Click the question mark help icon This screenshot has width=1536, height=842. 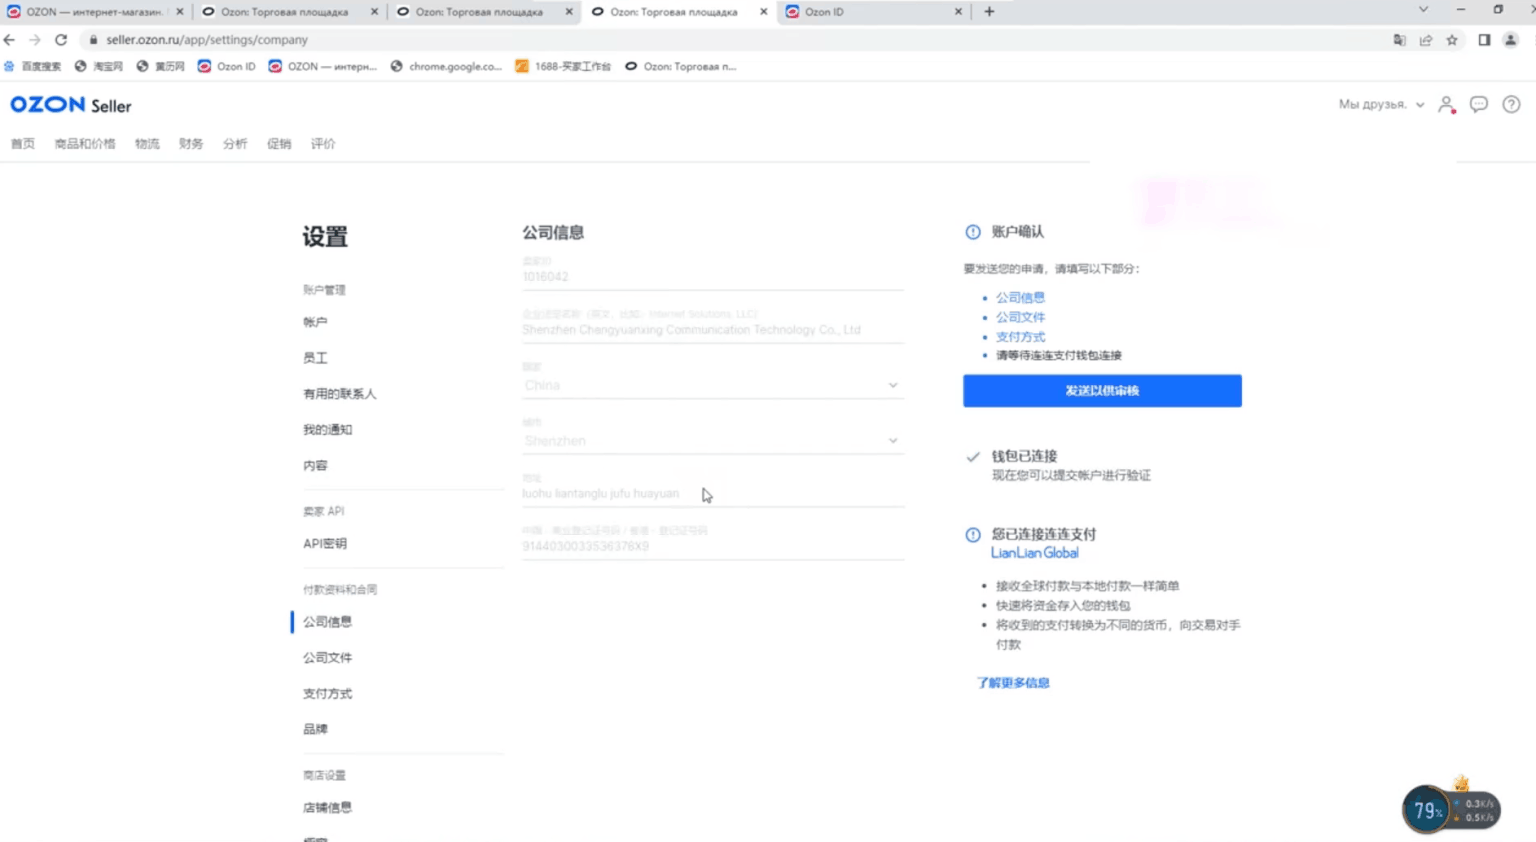(x=1511, y=104)
